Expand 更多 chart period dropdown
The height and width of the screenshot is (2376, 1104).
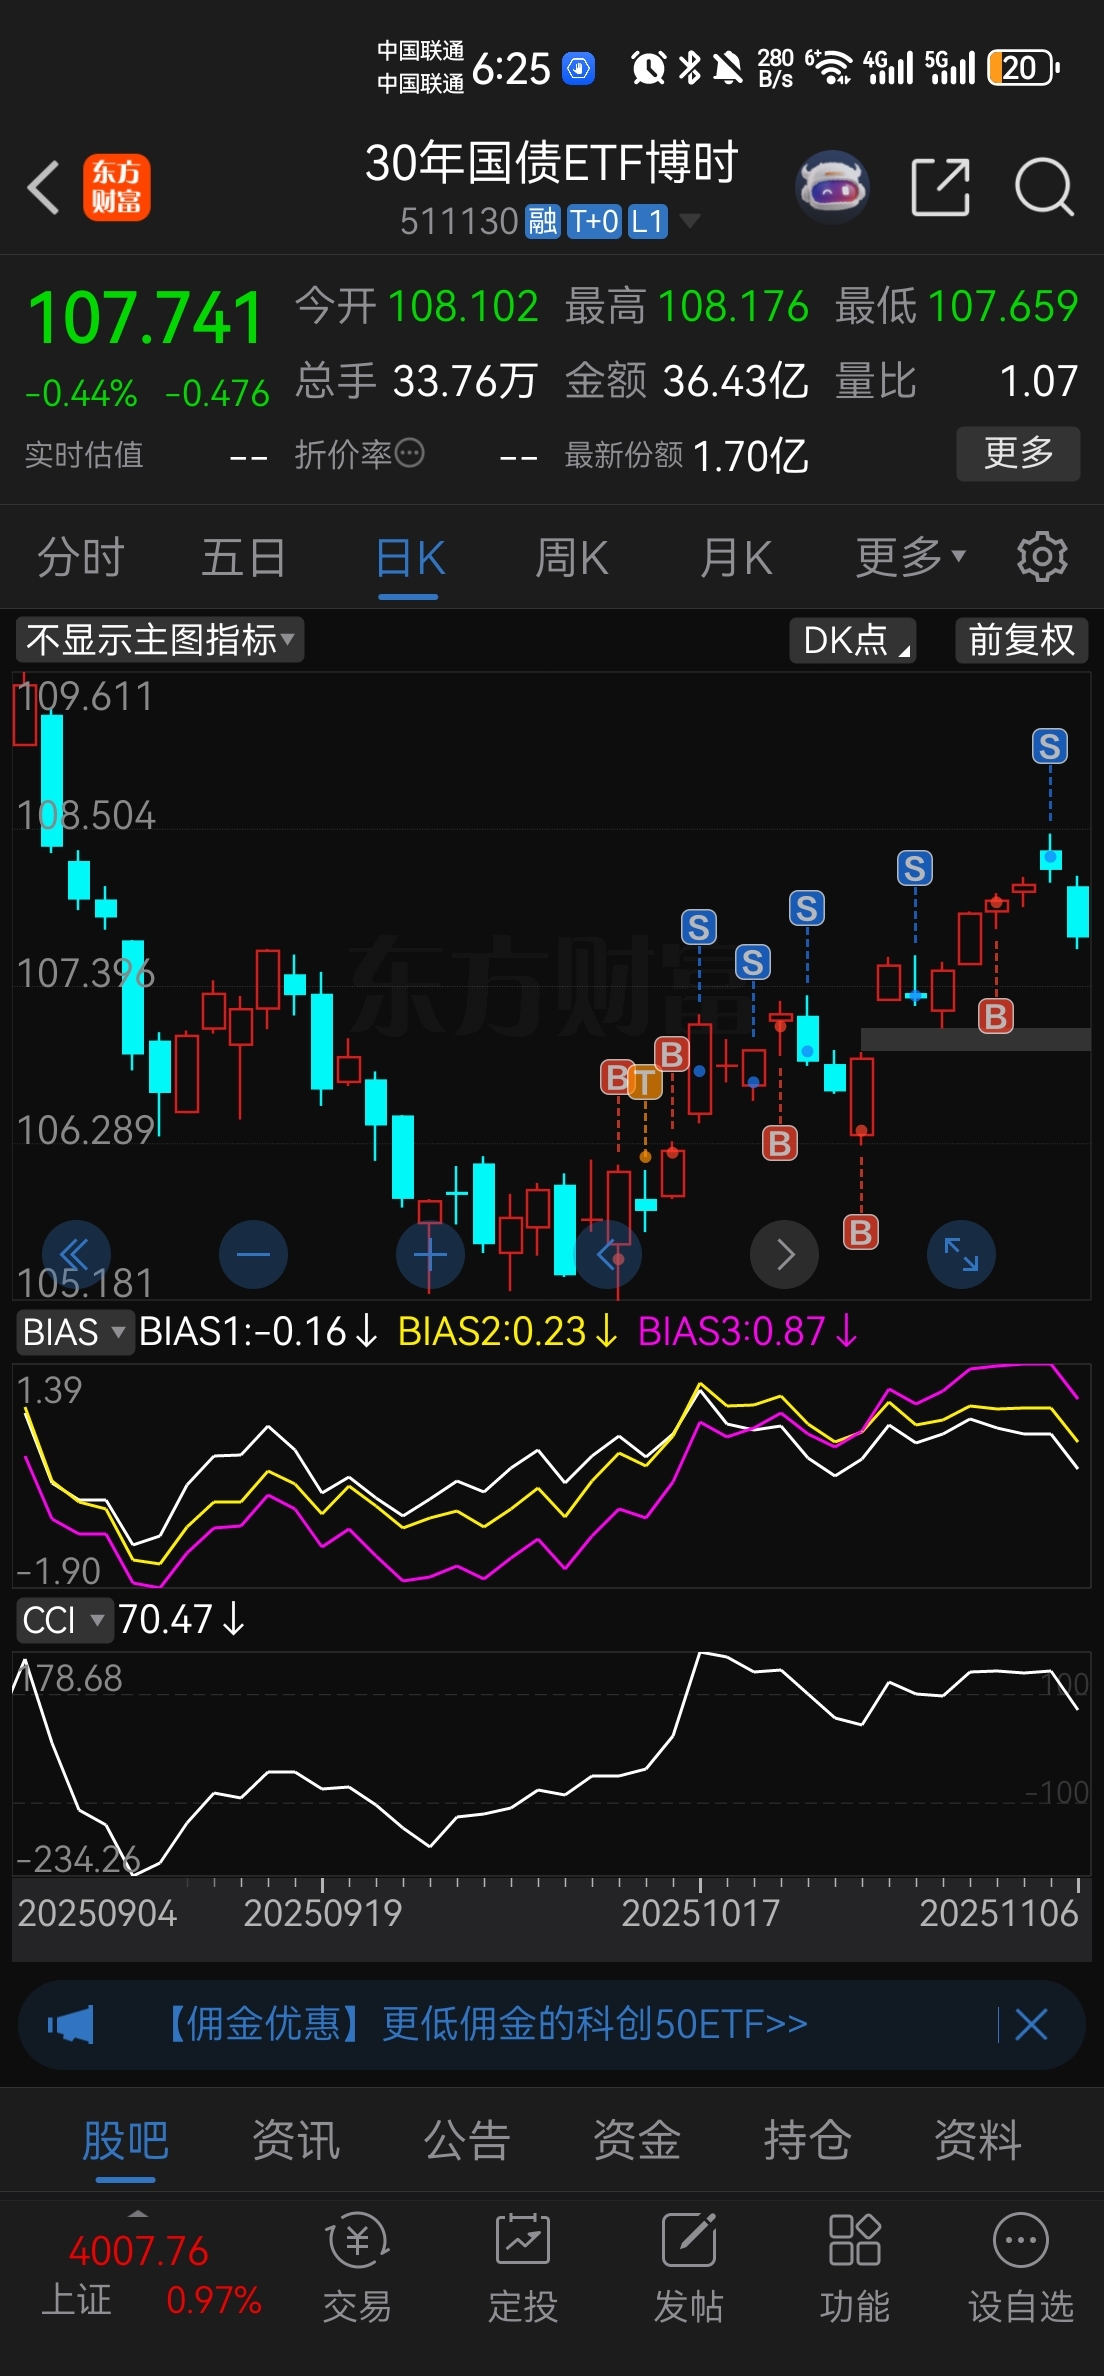pos(910,557)
